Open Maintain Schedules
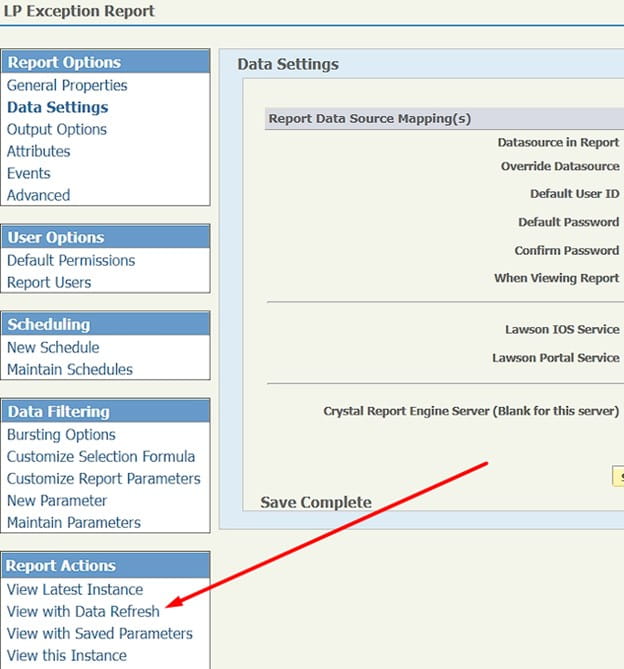 pos(70,370)
